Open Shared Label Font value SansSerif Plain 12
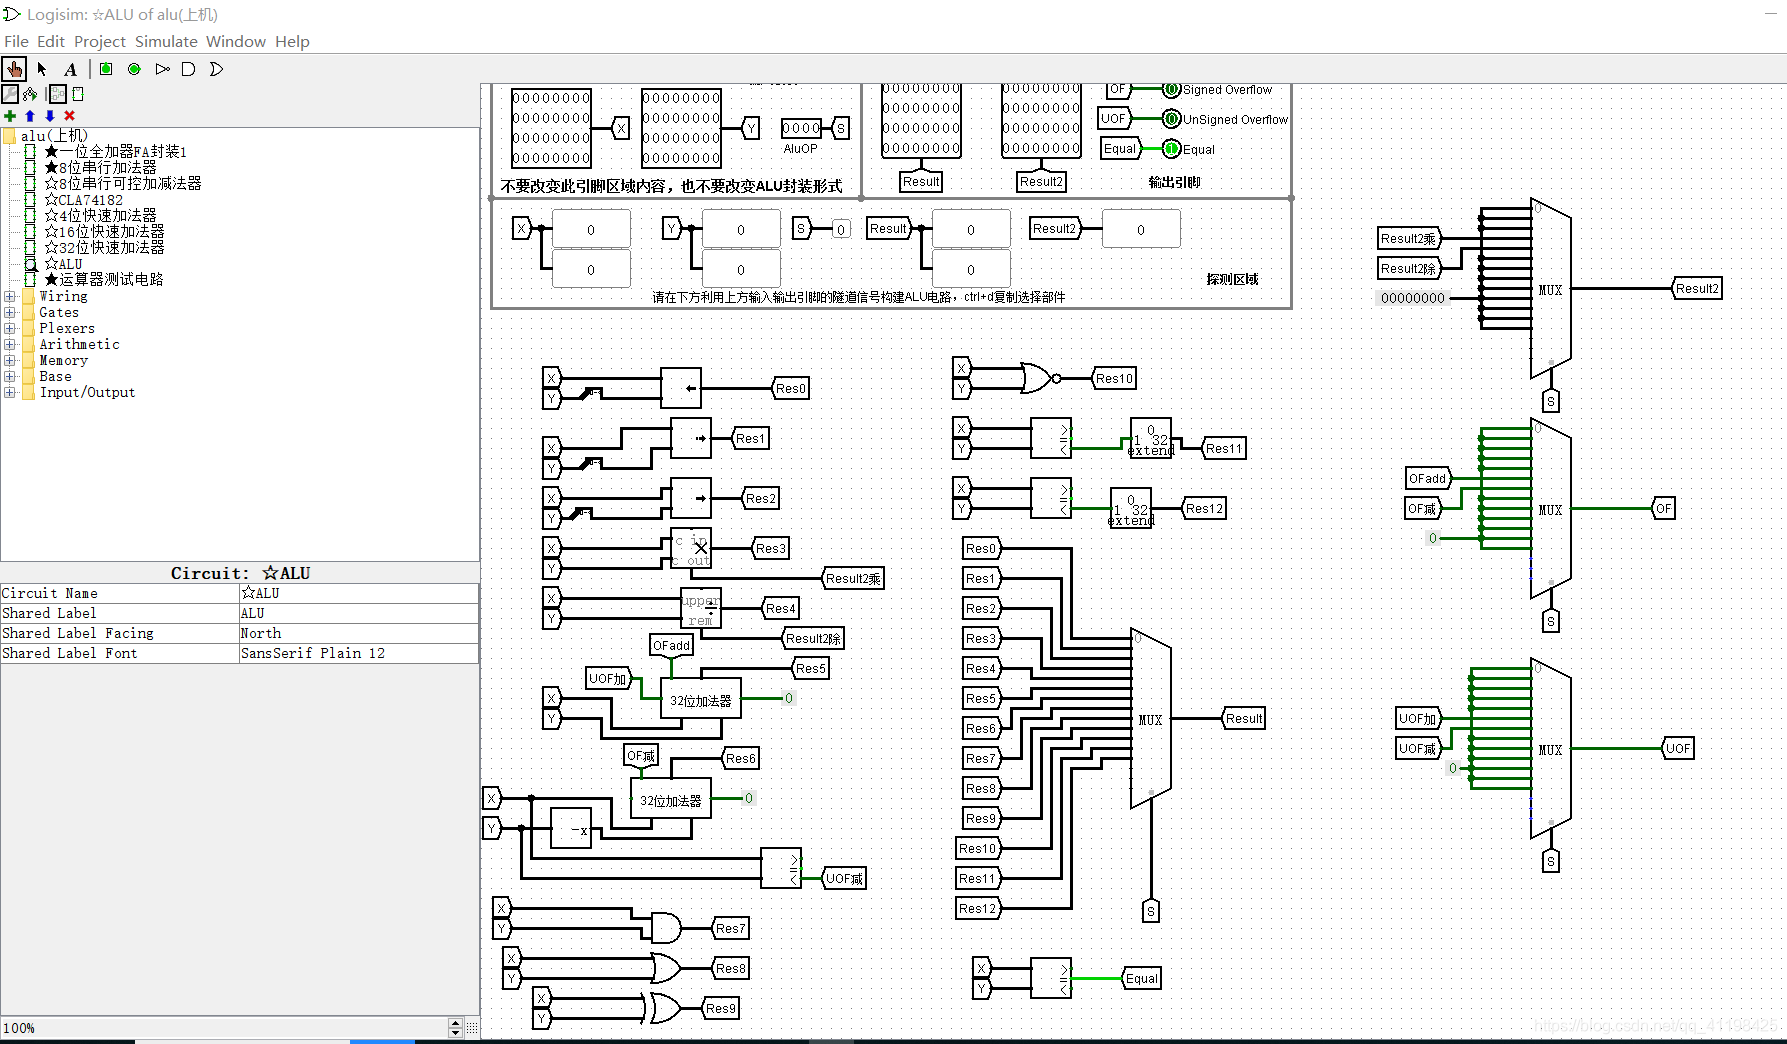This screenshot has height=1044, width=1787. point(358,653)
